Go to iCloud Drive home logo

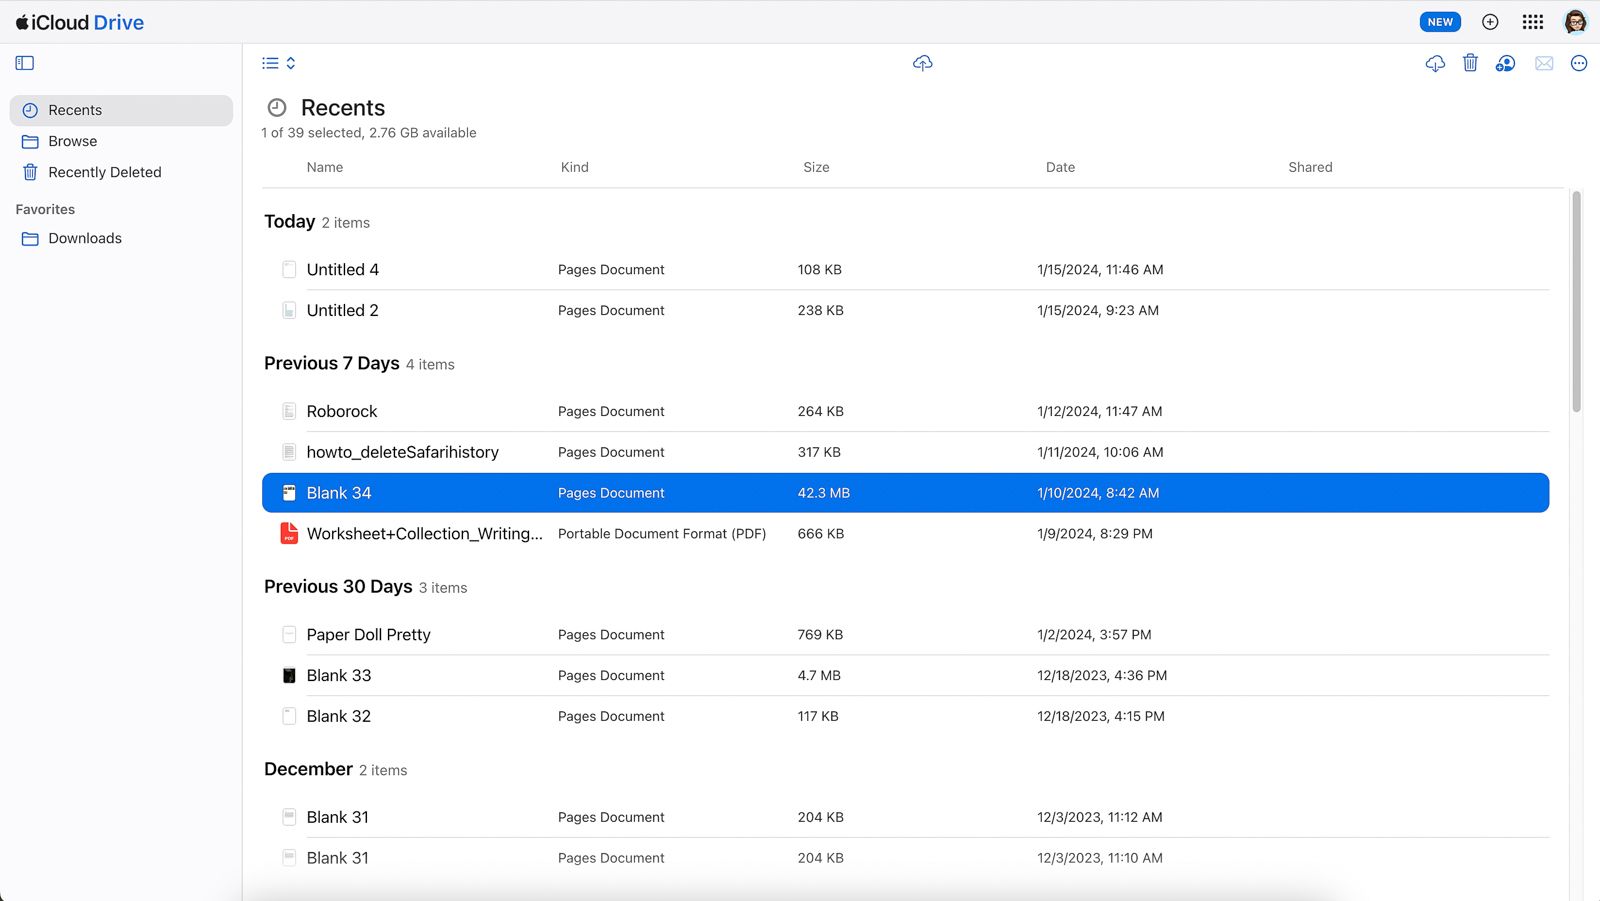pos(80,22)
